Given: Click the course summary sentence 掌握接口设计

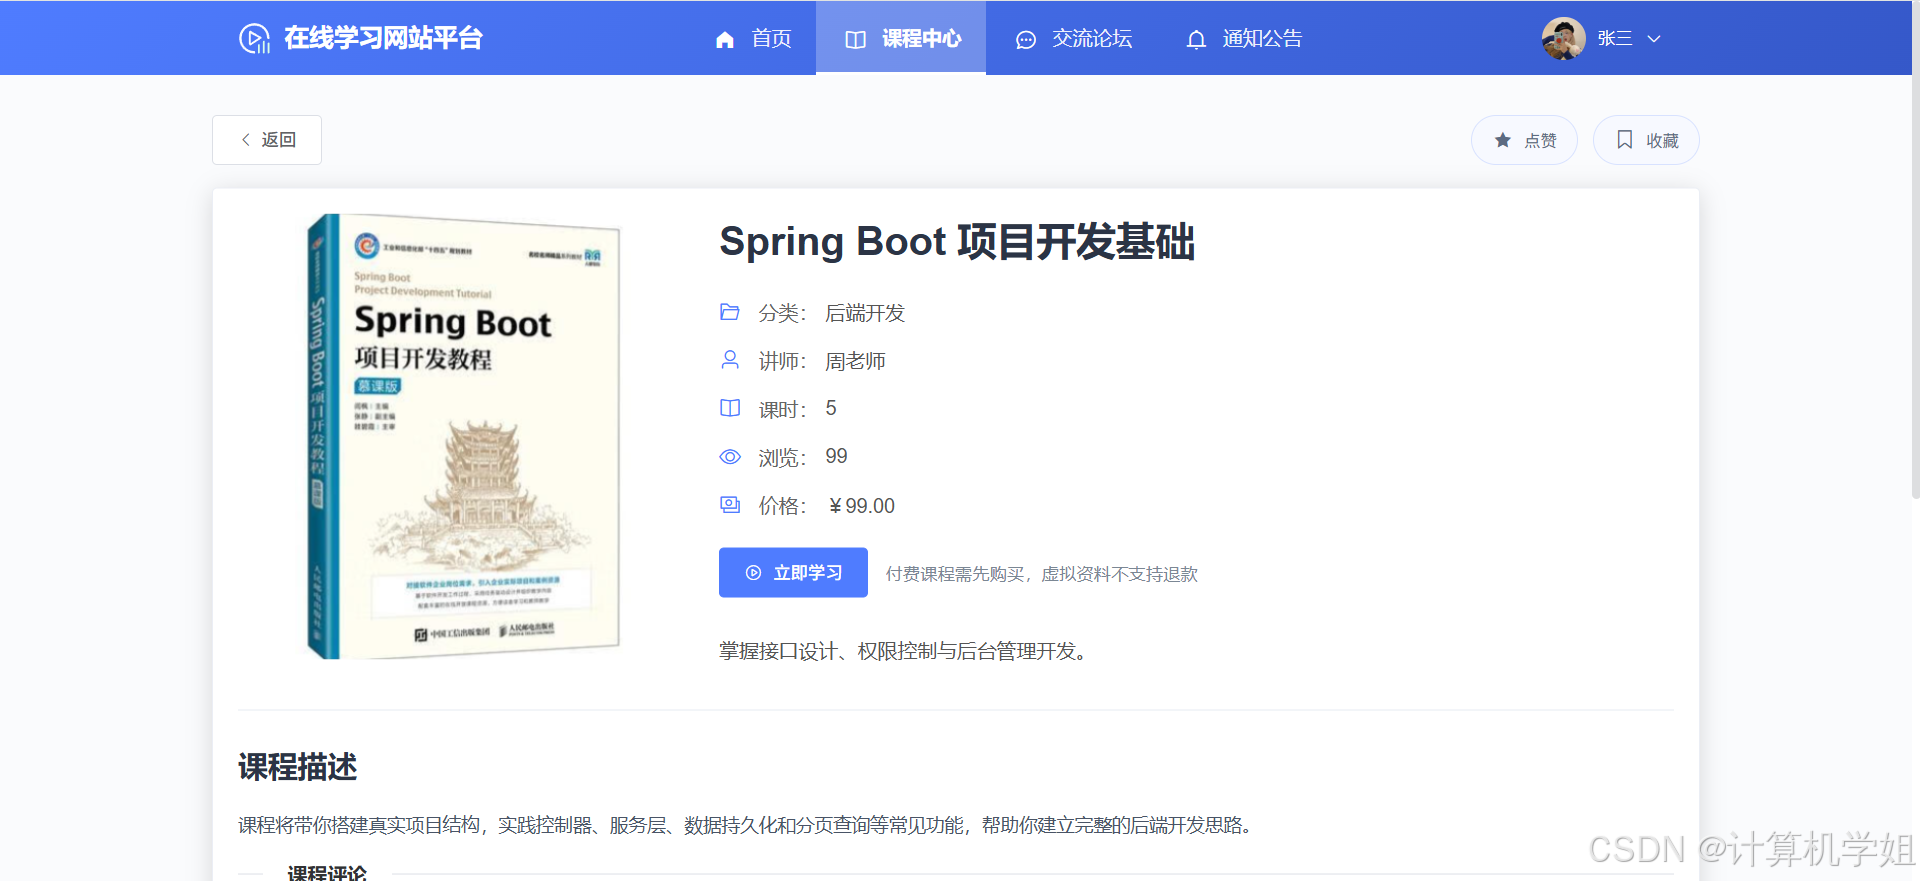Looking at the screenshot, I should coord(904,651).
